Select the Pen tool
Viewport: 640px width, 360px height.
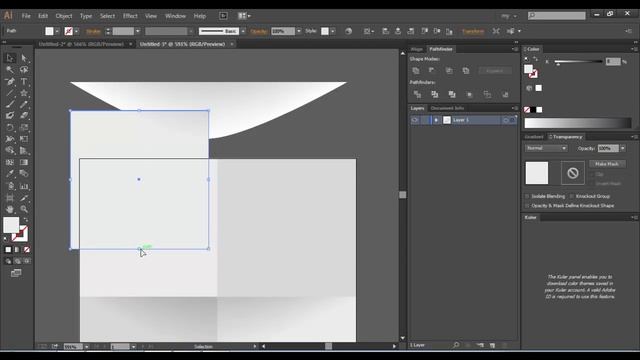click(x=10, y=82)
